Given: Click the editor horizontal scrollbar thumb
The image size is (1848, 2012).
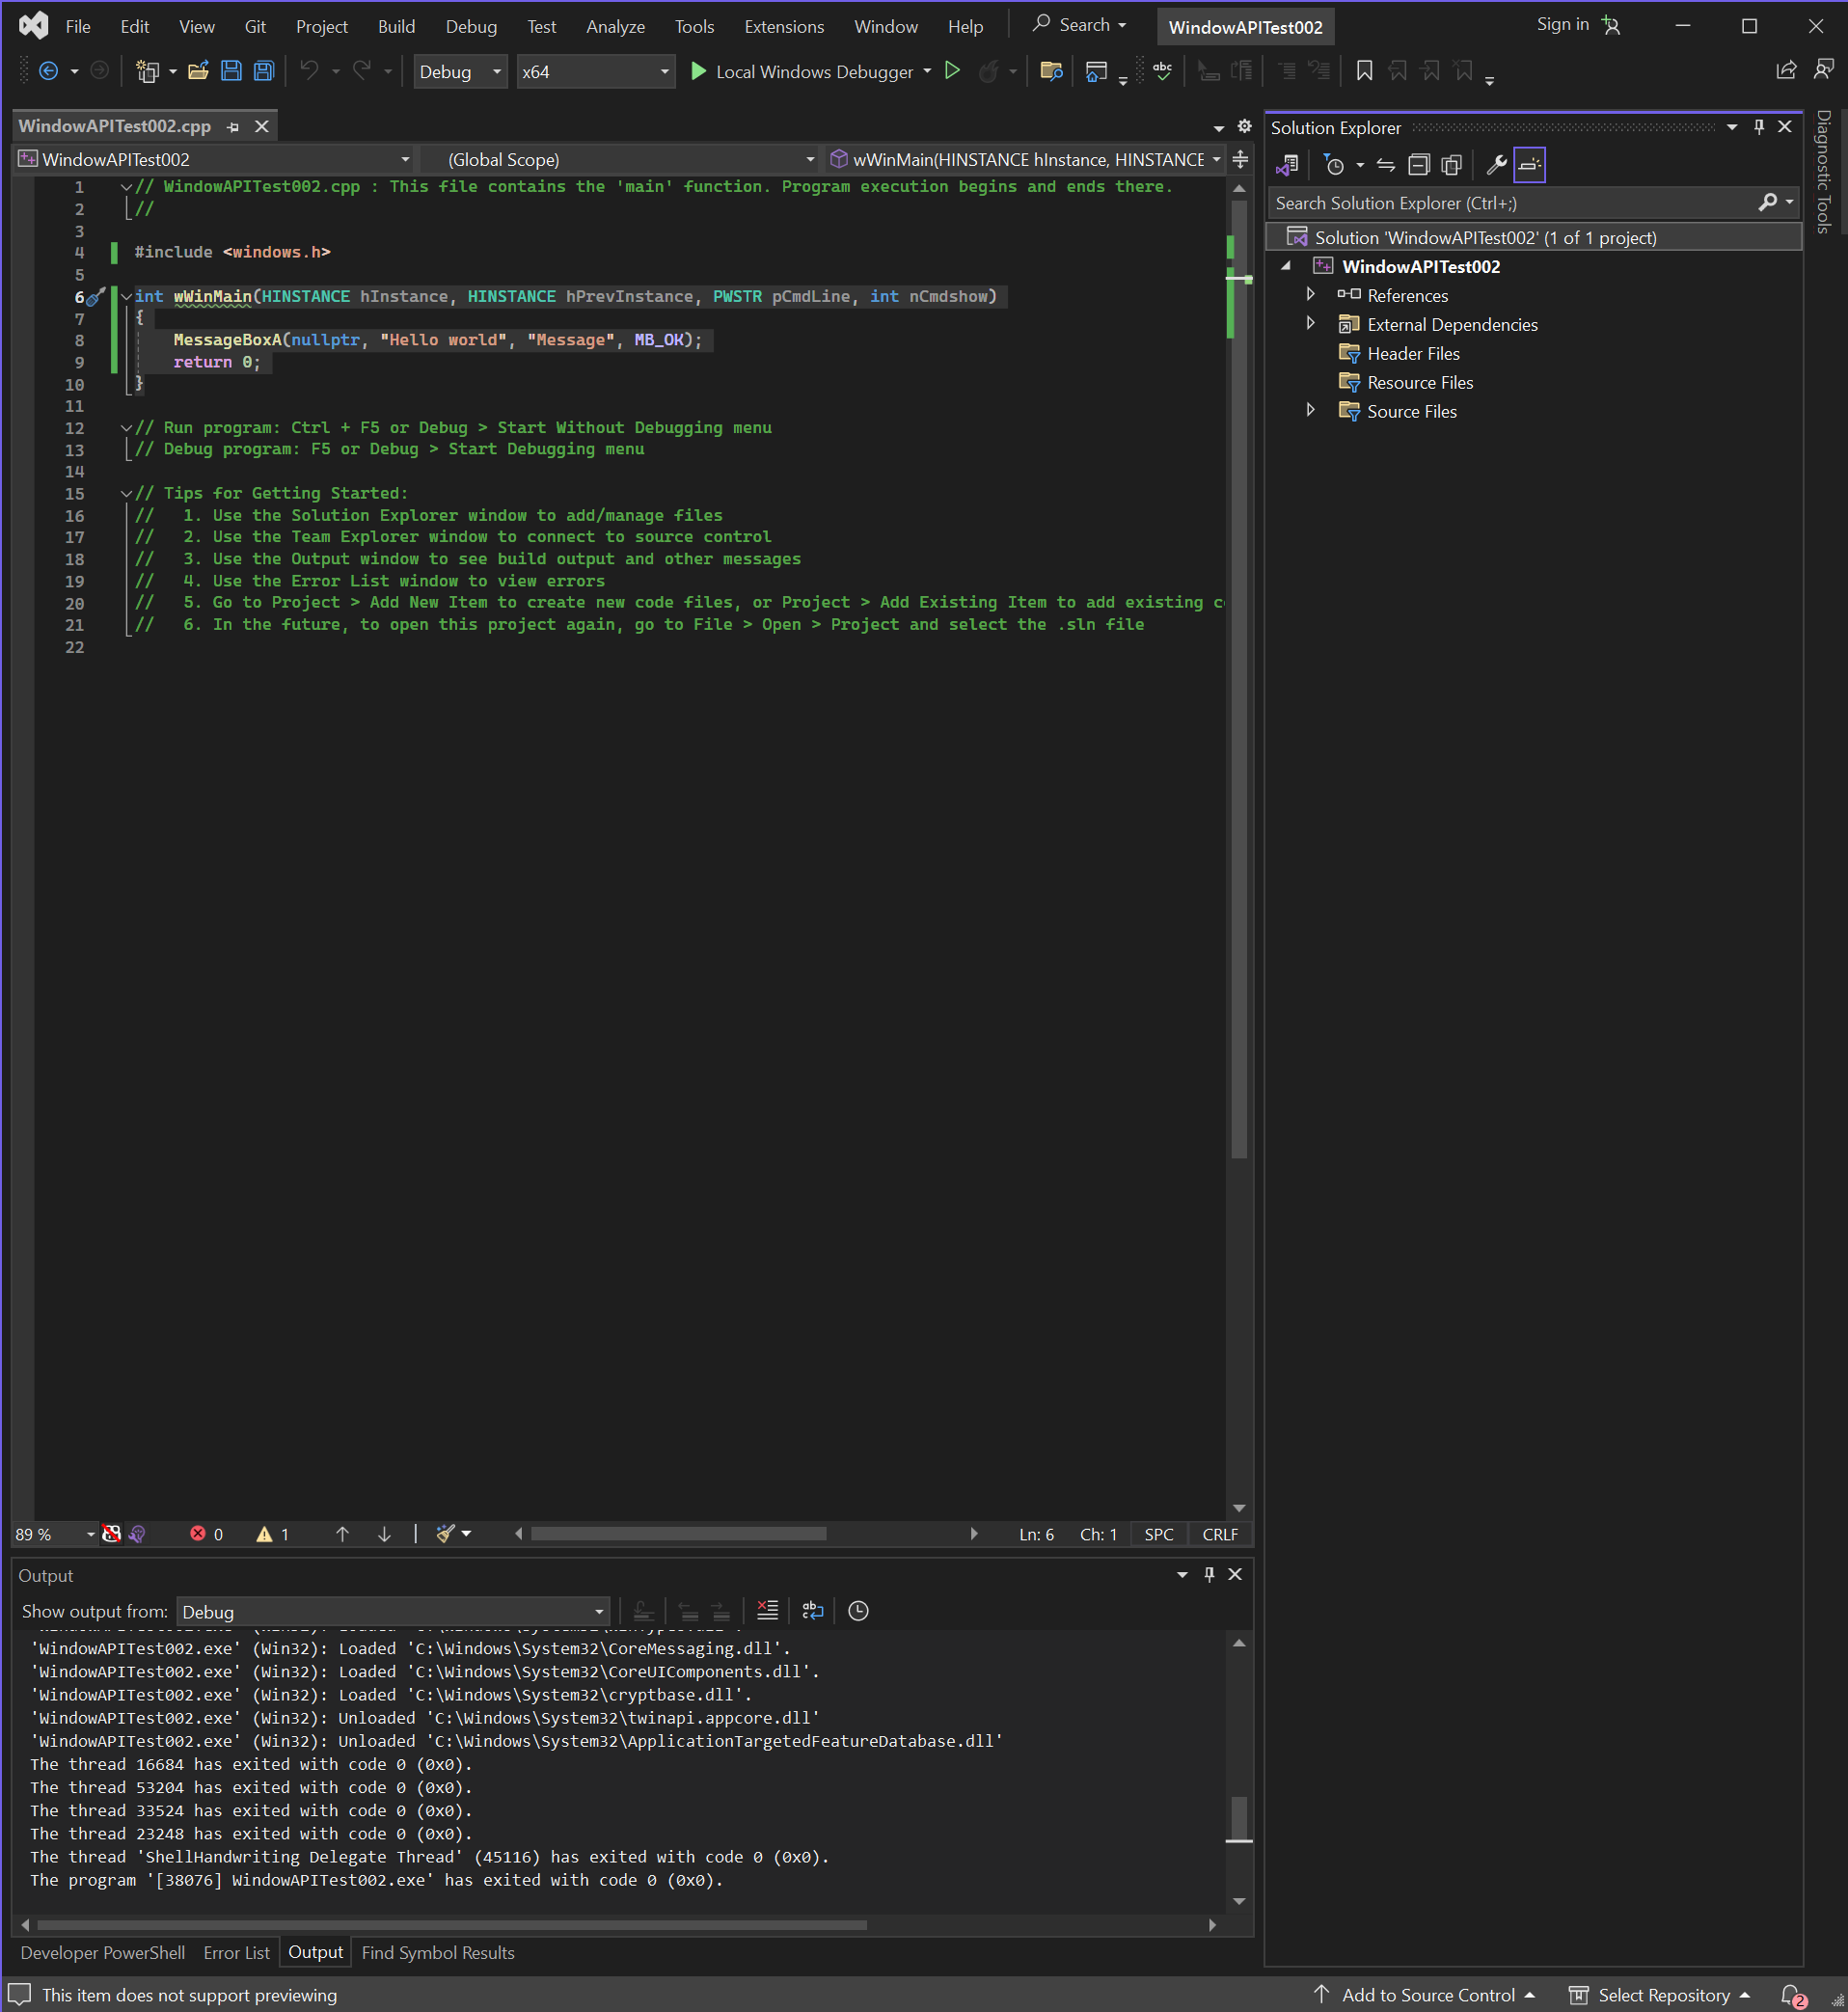Looking at the screenshot, I should 679,1534.
